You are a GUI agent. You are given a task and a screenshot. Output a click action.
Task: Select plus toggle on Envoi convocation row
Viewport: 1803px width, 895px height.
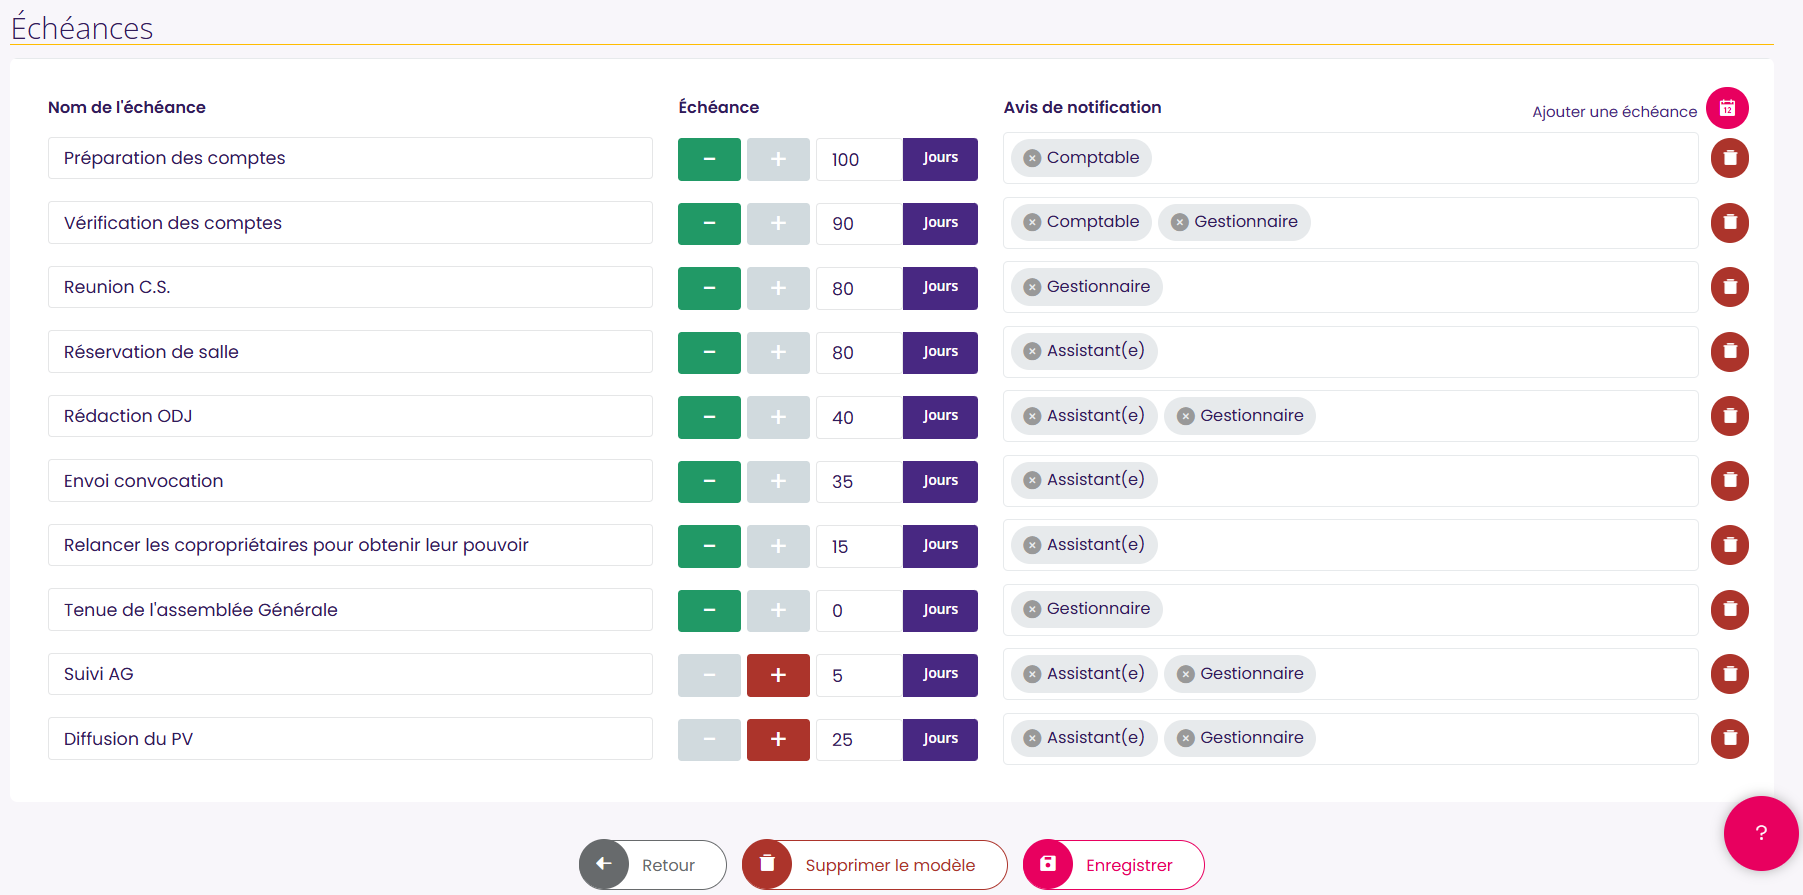[x=778, y=481]
